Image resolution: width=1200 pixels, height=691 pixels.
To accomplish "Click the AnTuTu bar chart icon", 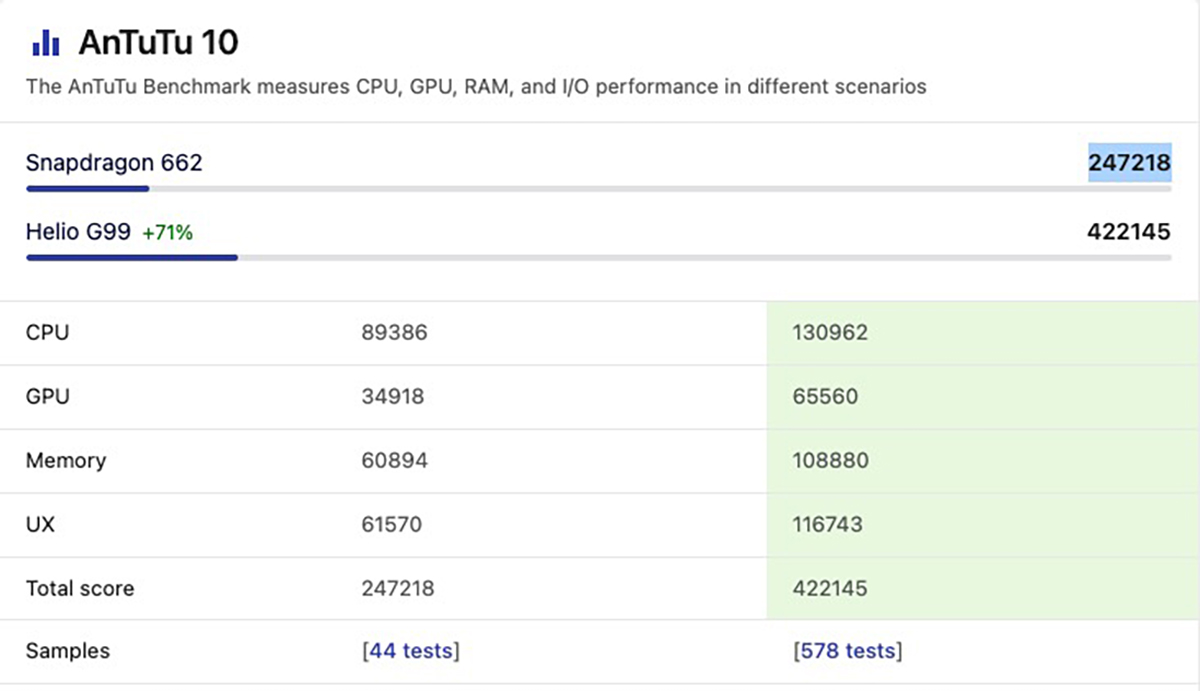I will tap(46, 43).
